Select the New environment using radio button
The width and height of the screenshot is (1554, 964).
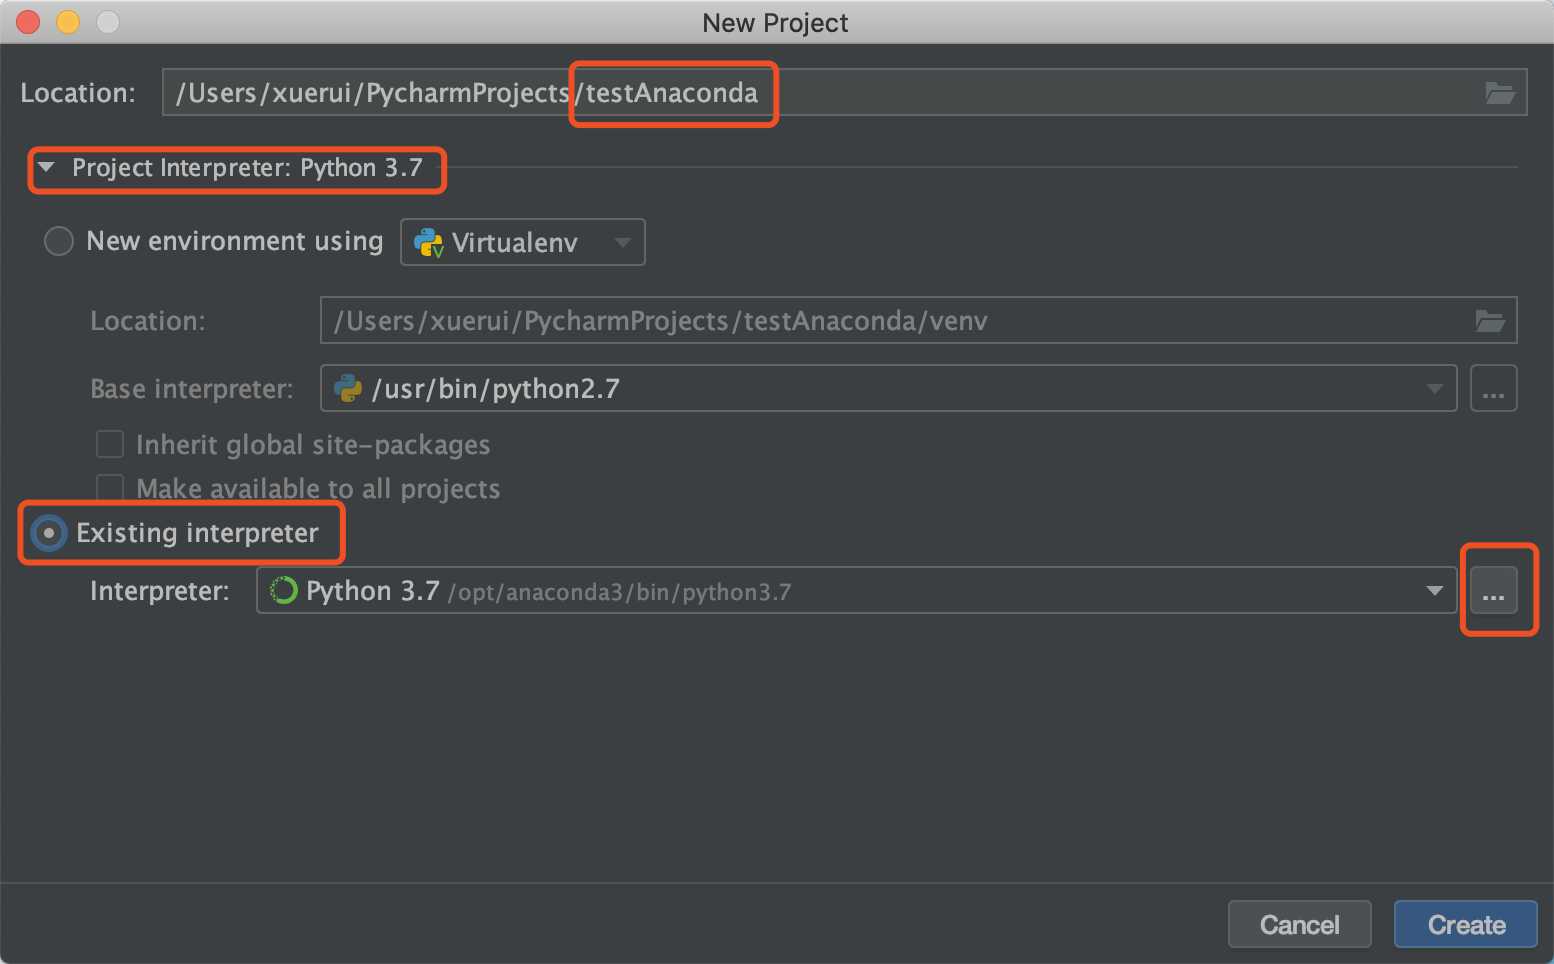(x=59, y=241)
